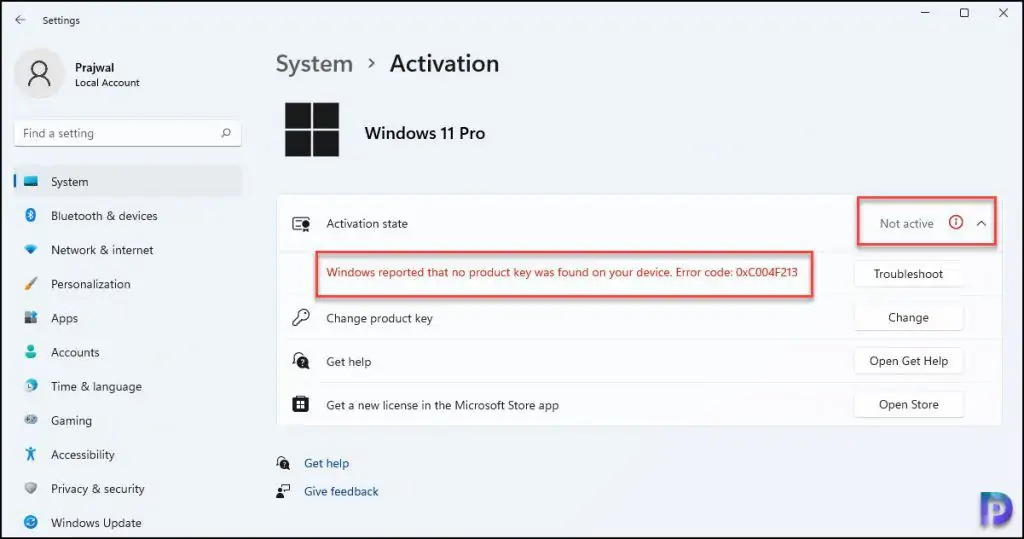Click the System breadcrumb link
The width and height of the screenshot is (1024, 539).
coord(314,64)
